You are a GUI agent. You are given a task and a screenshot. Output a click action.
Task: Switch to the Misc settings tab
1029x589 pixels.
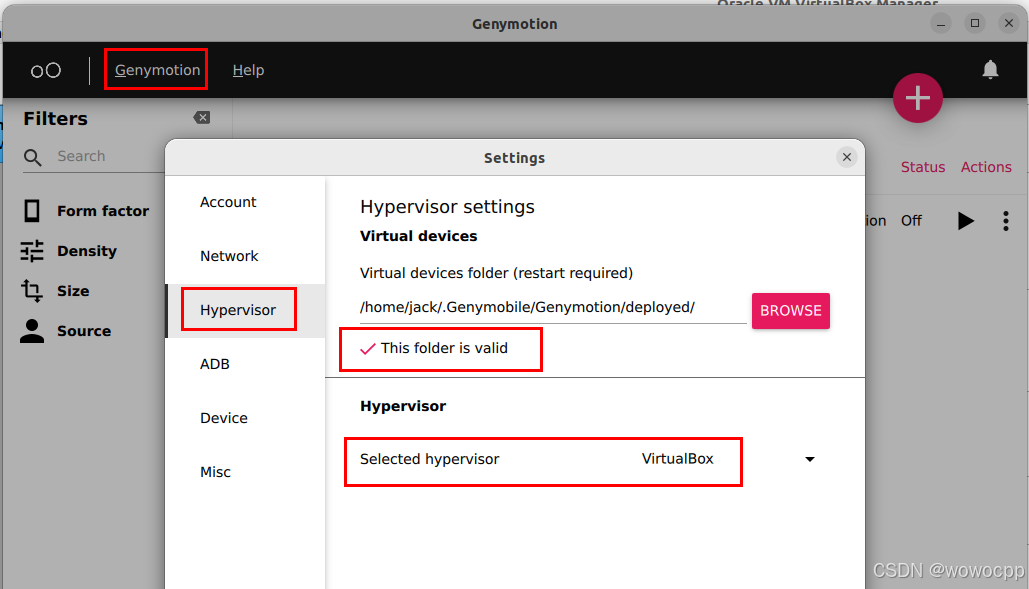point(245,472)
